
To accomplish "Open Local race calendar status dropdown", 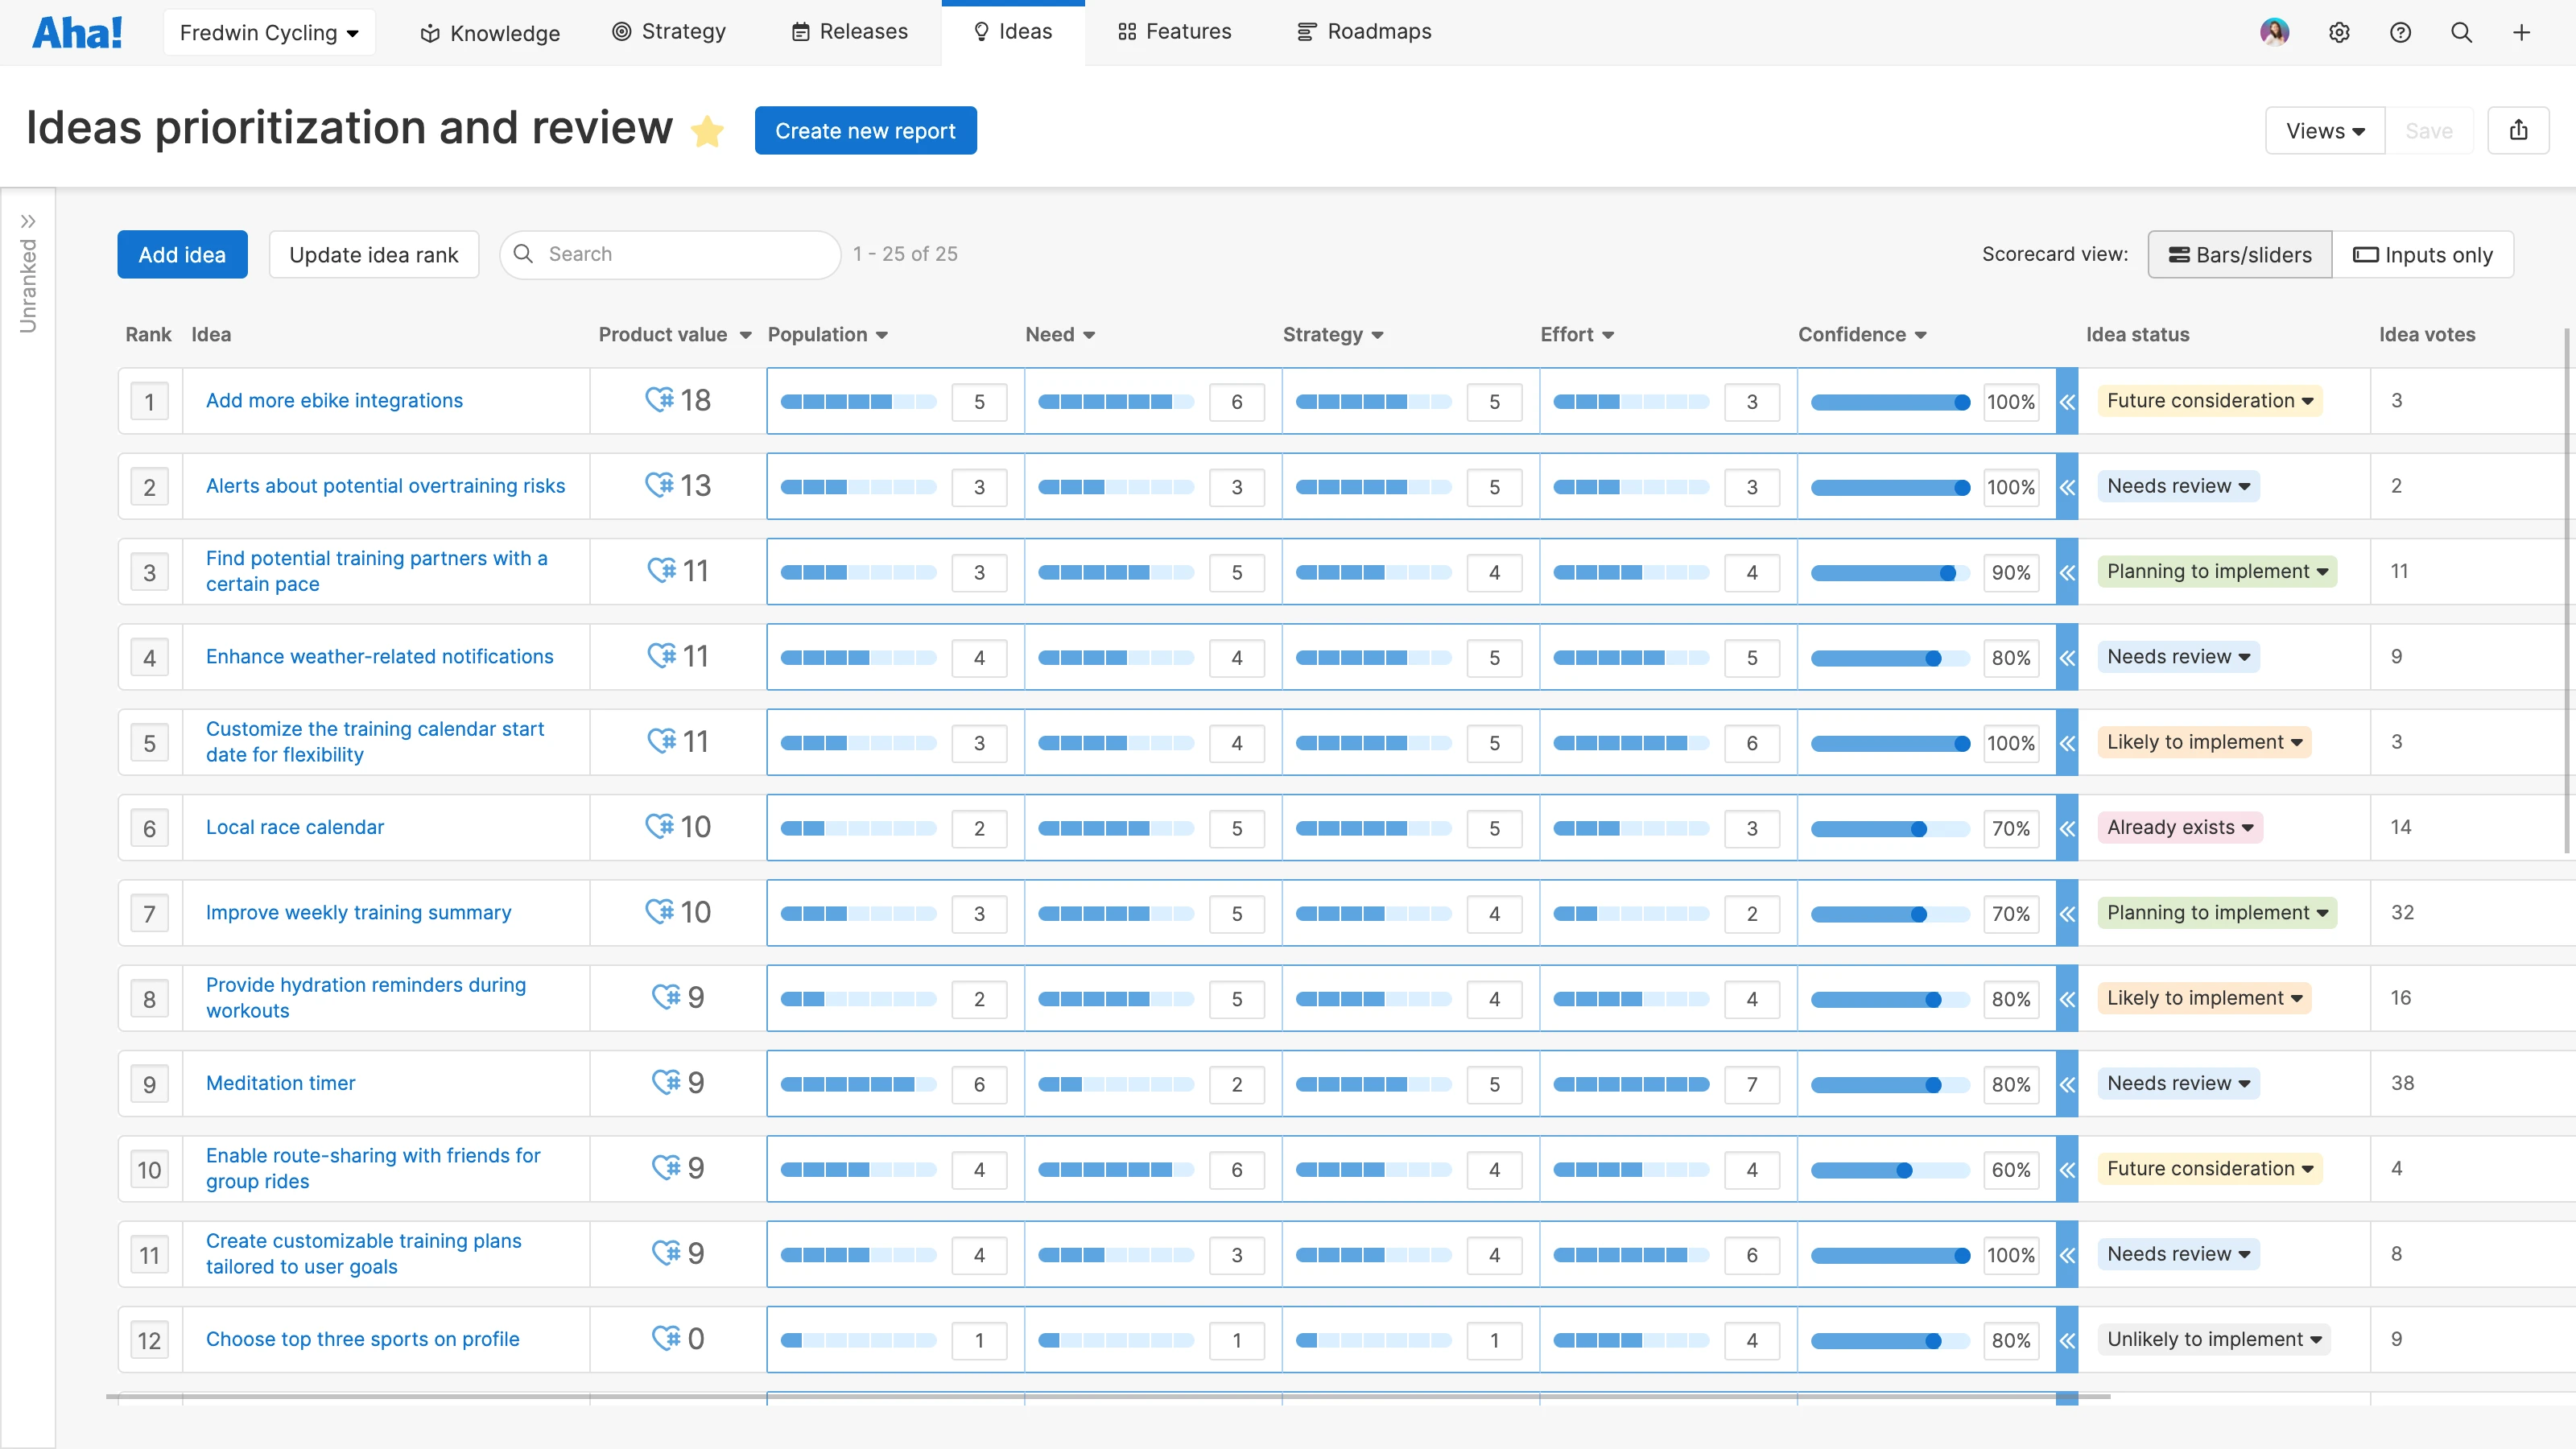I will [2180, 827].
